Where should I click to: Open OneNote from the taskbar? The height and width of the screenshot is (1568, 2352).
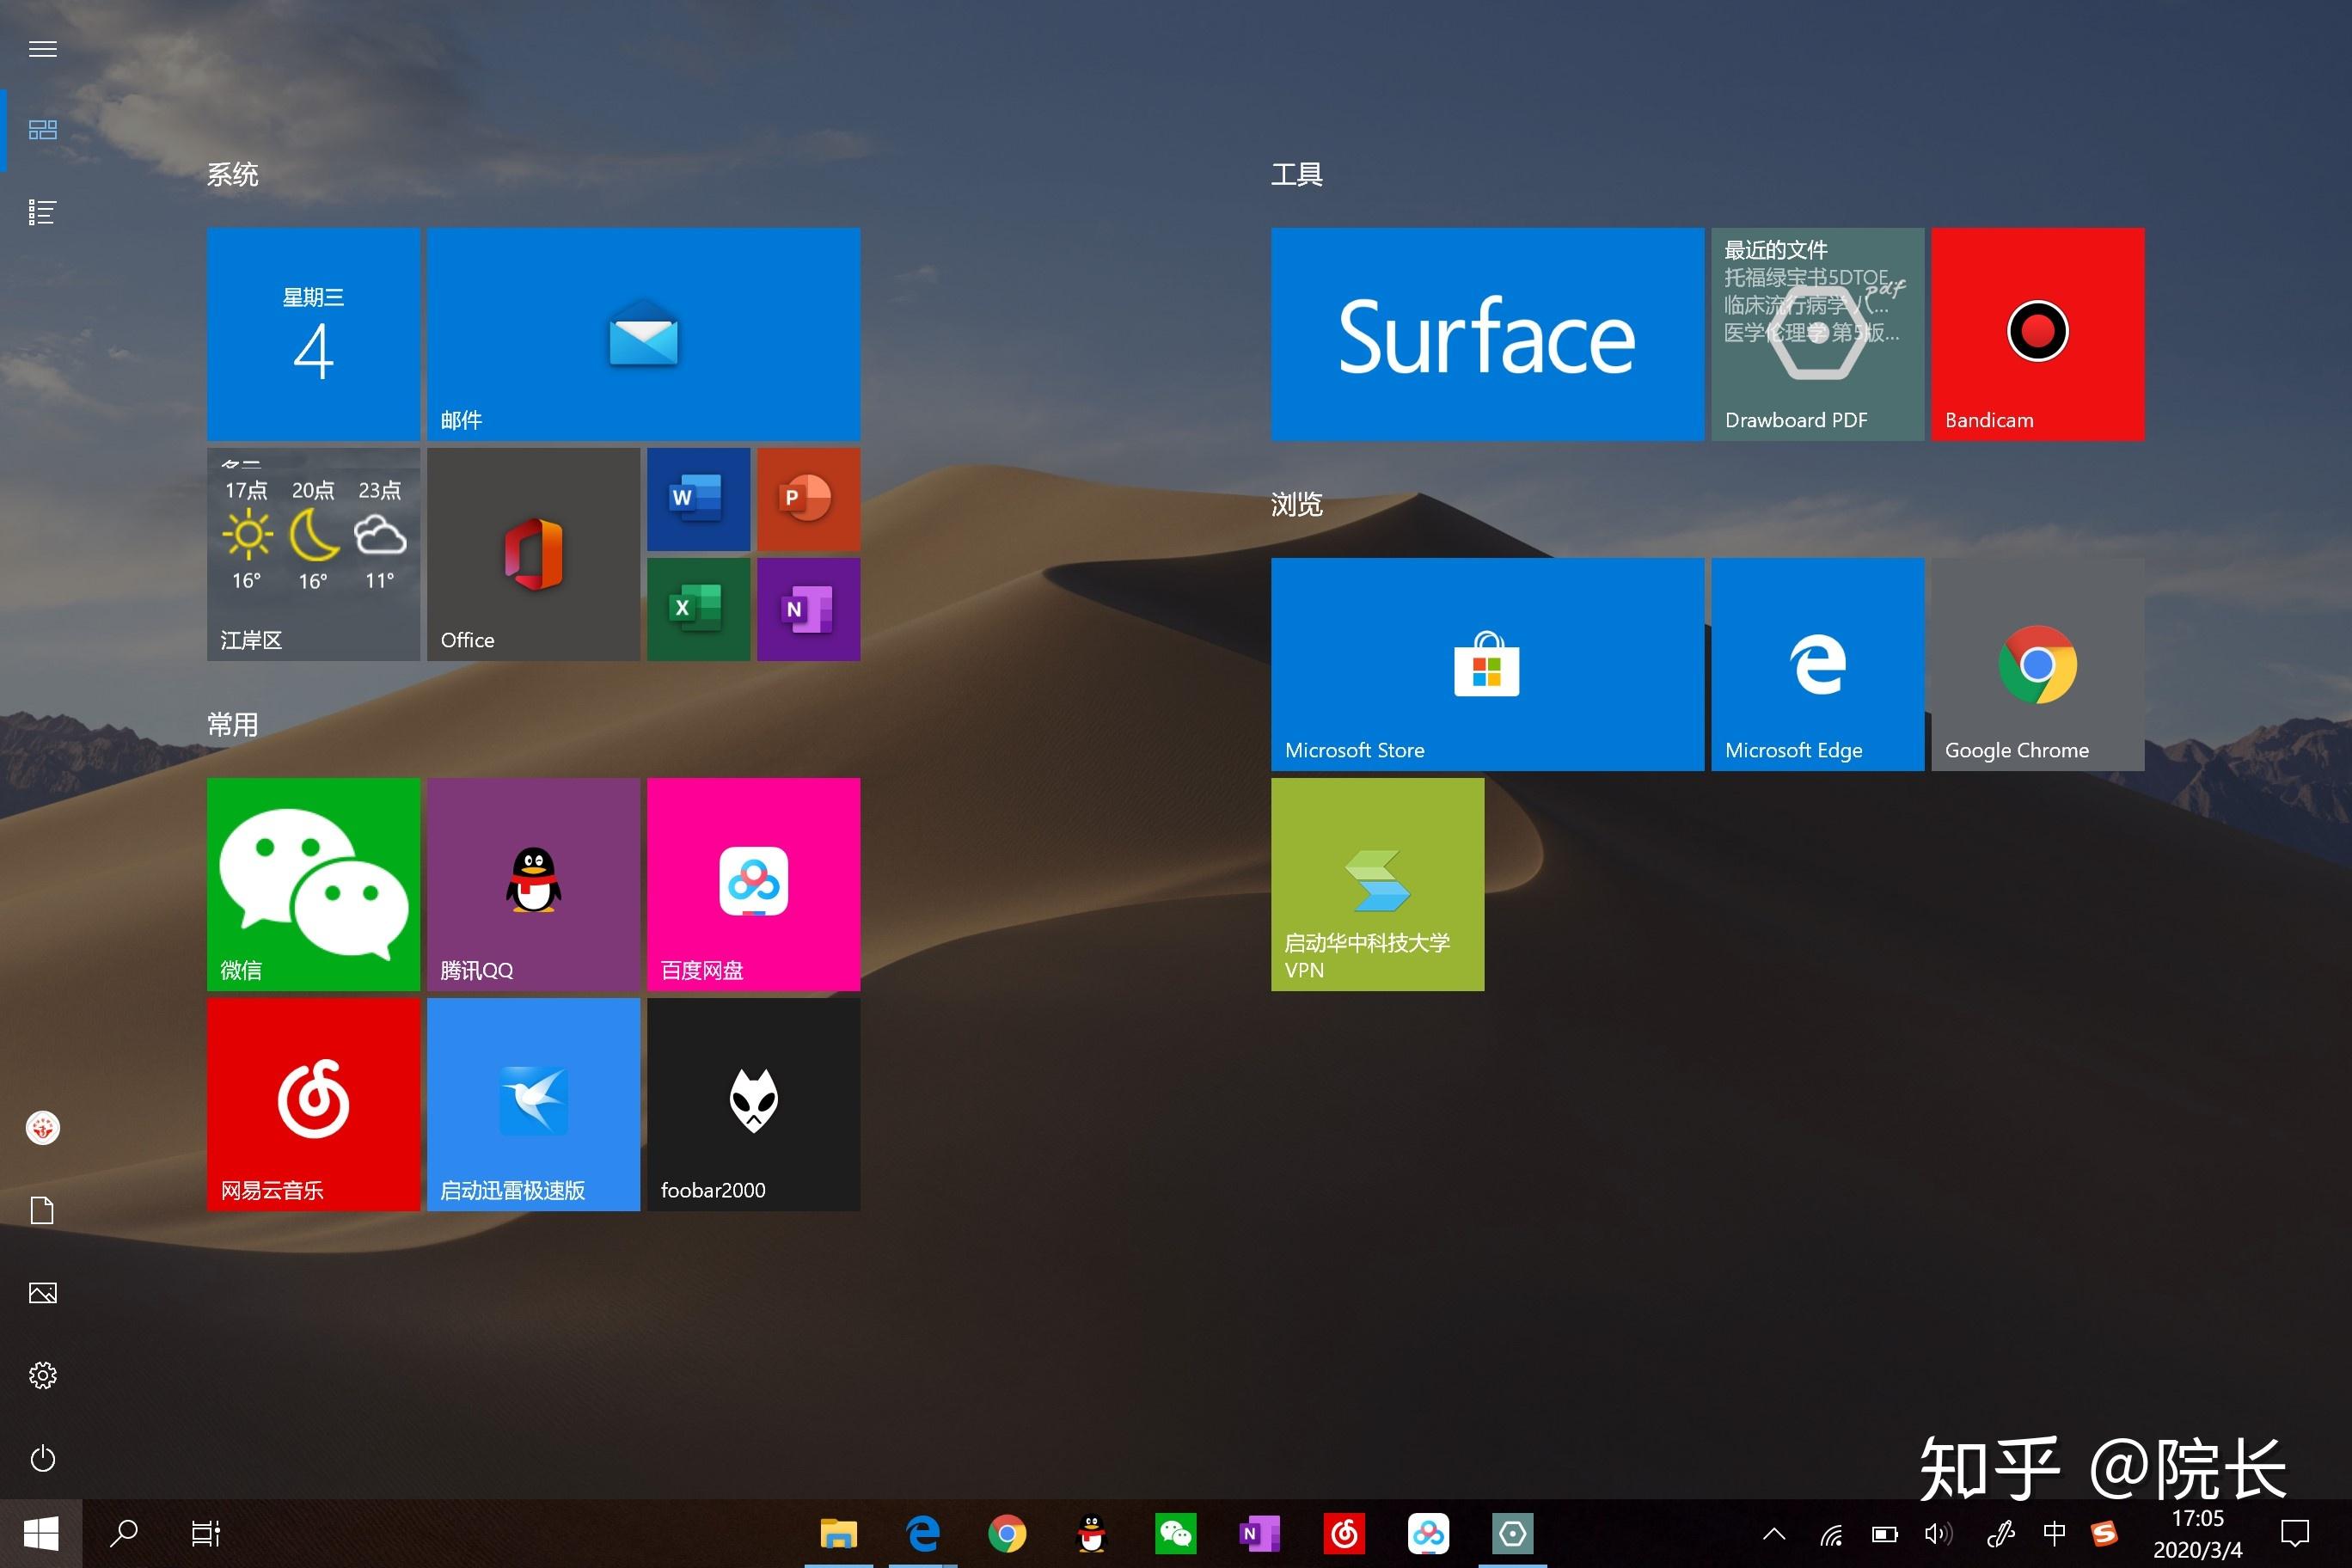[1259, 1533]
